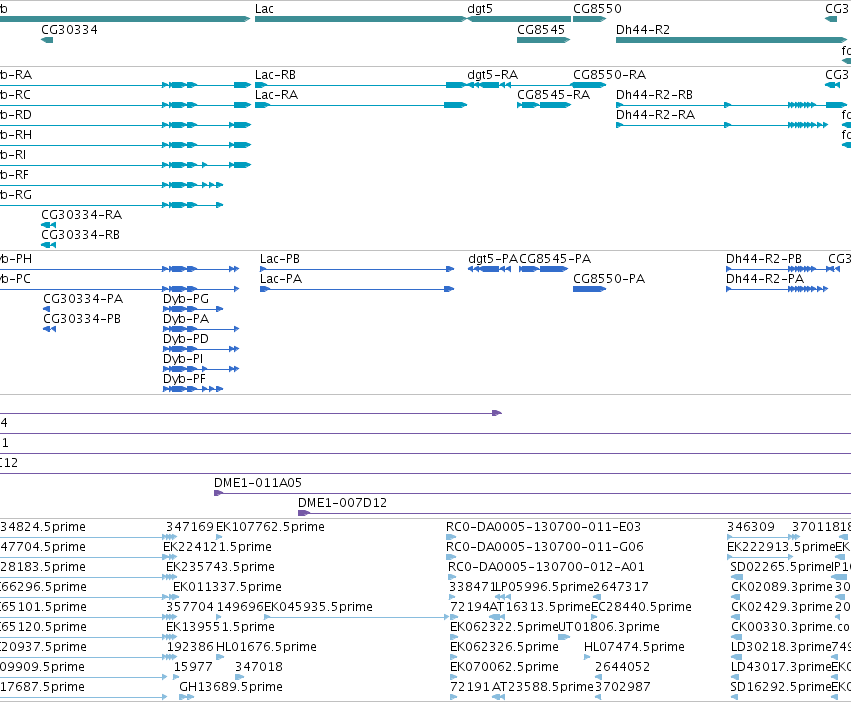This screenshot has width=851, height=702.
Task: Select EST EK062326.5prime
Action: [x=453, y=657]
